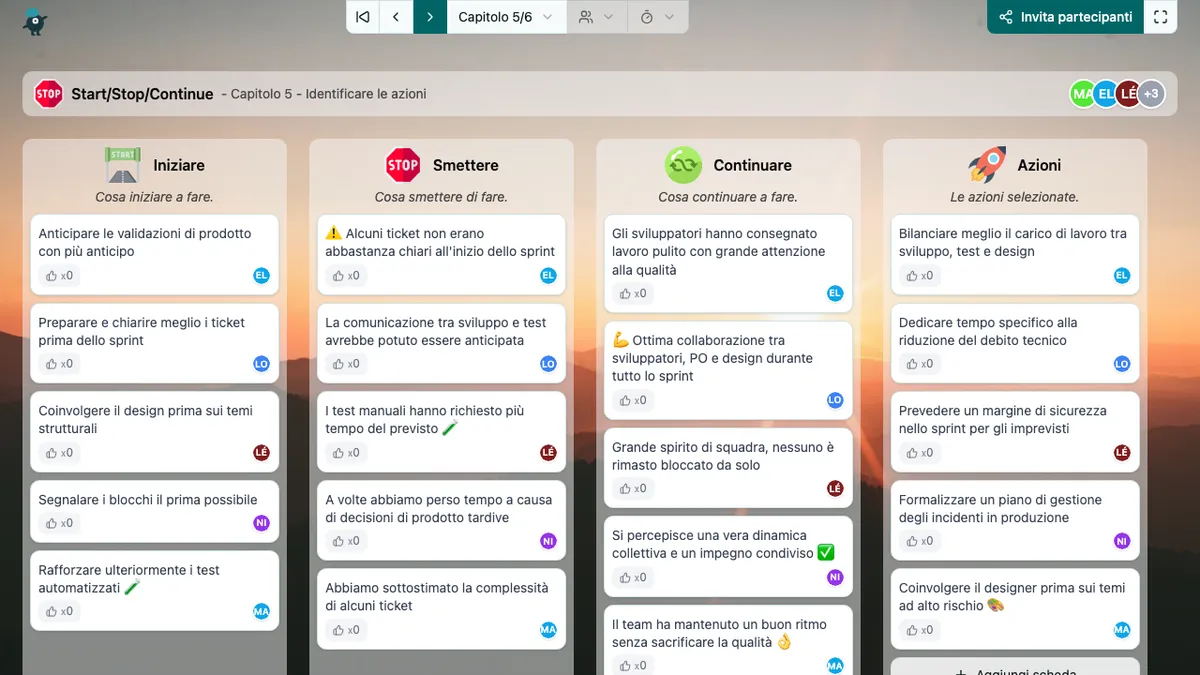Screen dimensions: 1200x675
Task: Click the Continuare column green loop icon
Action: coord(683,165)
